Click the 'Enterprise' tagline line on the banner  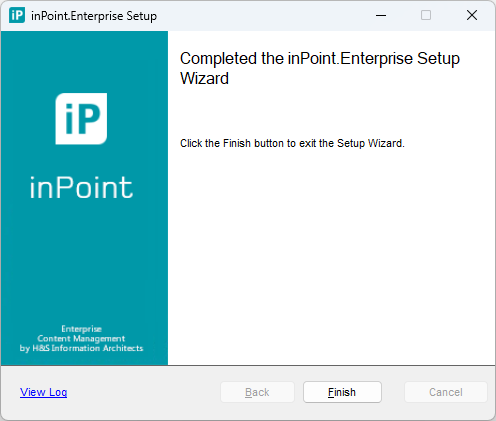81,329
